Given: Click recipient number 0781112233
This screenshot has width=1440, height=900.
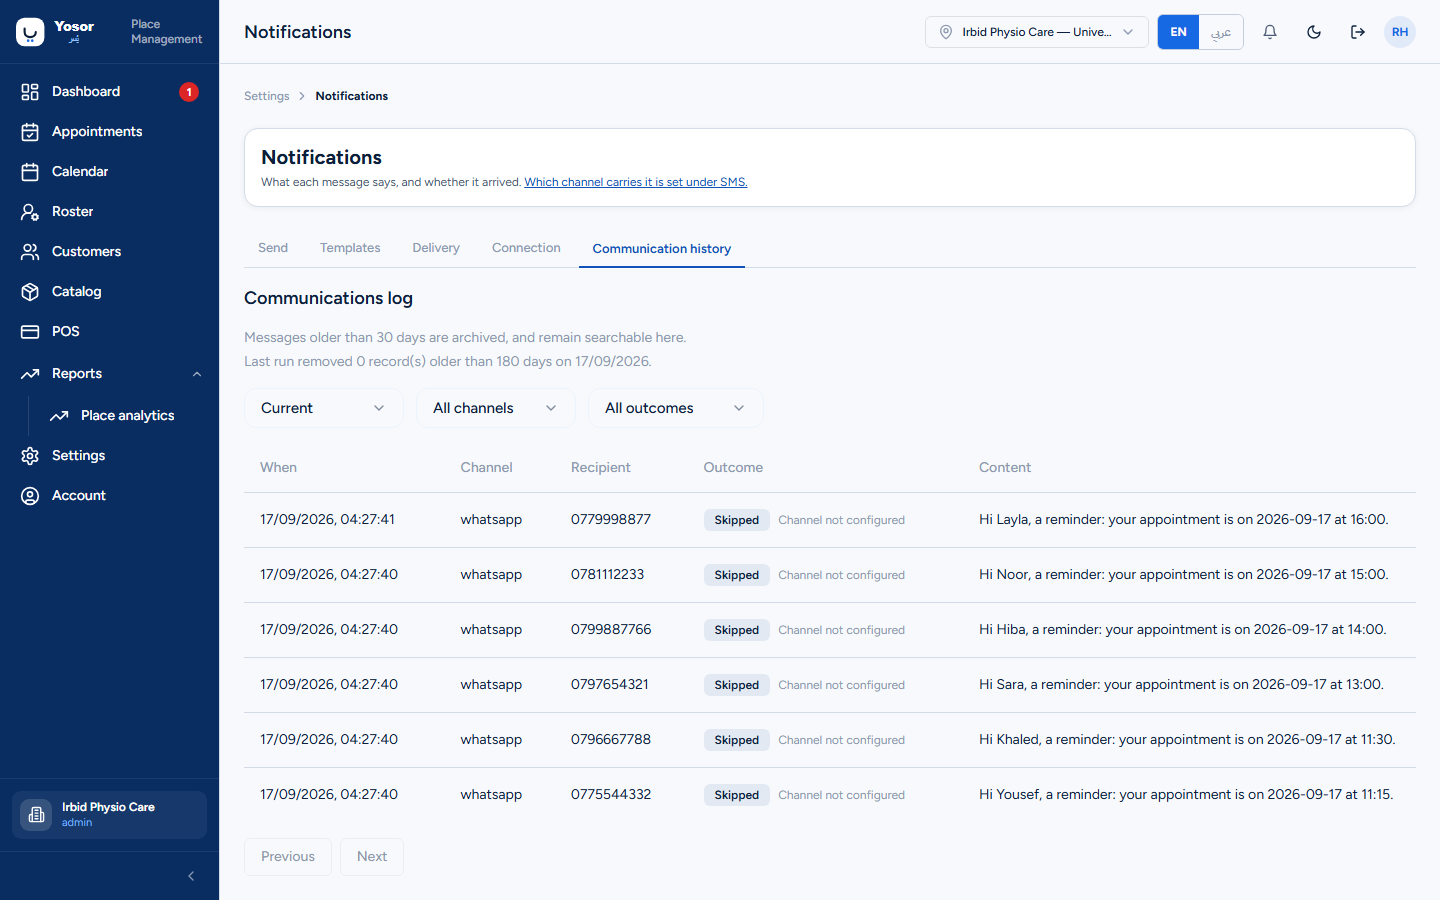Looking at the screenshot, I should [x=608, y=575].
